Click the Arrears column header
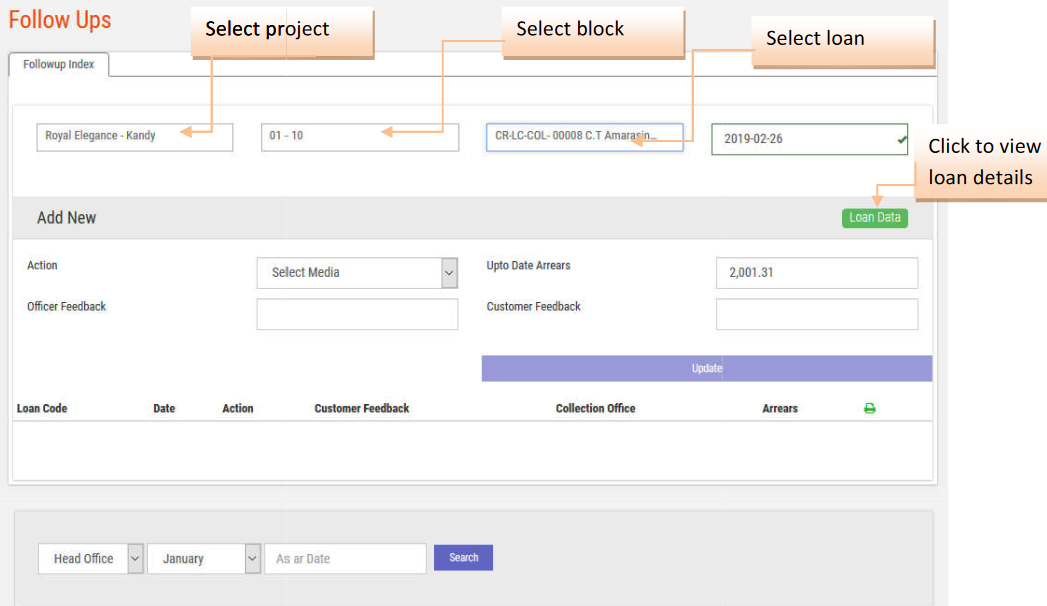The width and height of the screenshot is (1047, 606). tap(780, 409)
